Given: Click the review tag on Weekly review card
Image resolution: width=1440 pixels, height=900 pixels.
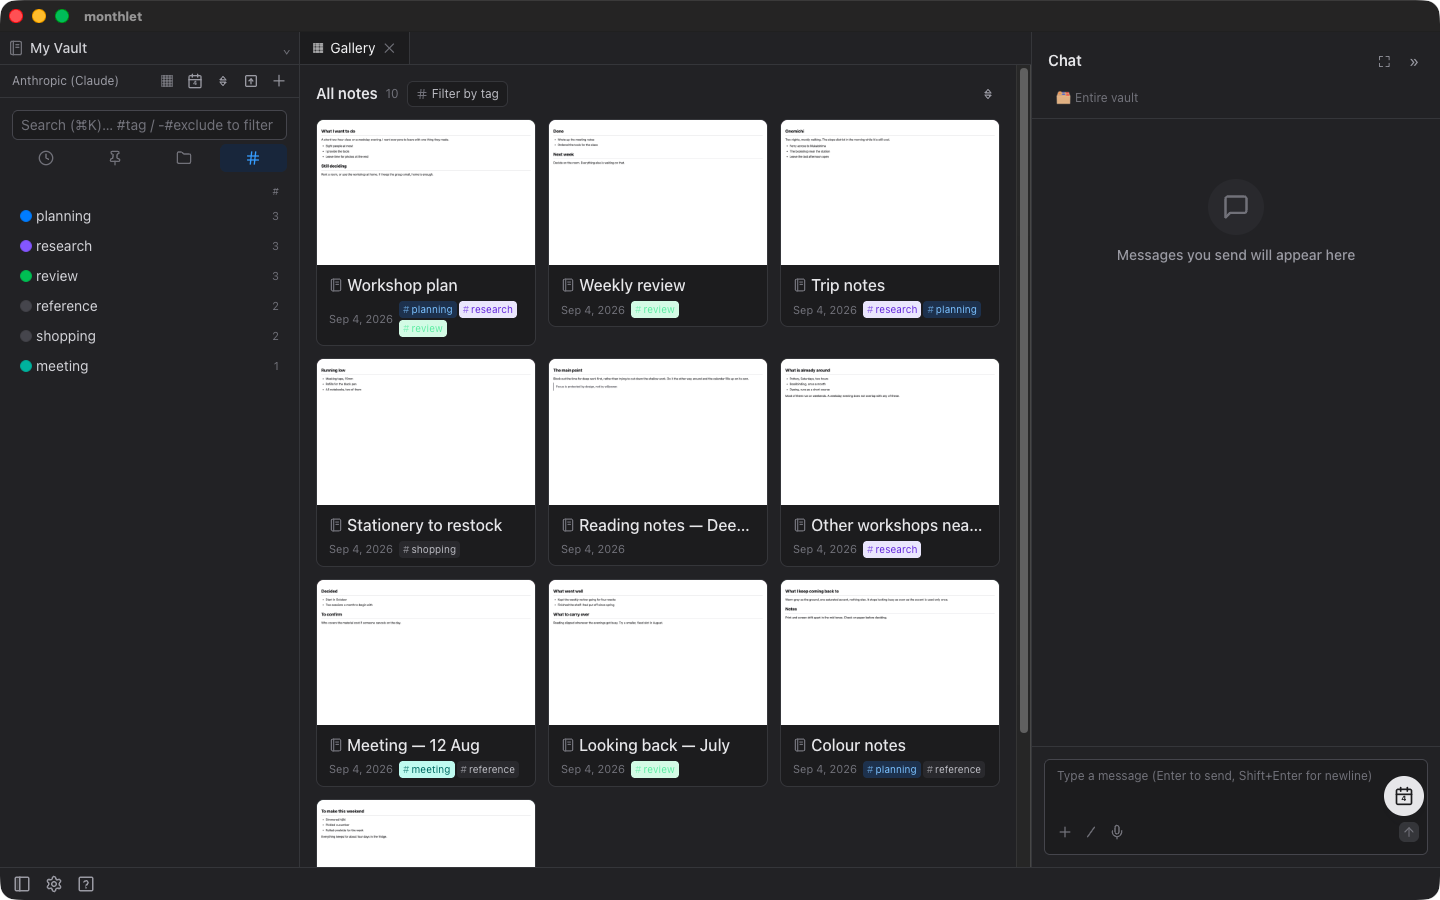Looking at the screenshot, I should pos(655,310).
